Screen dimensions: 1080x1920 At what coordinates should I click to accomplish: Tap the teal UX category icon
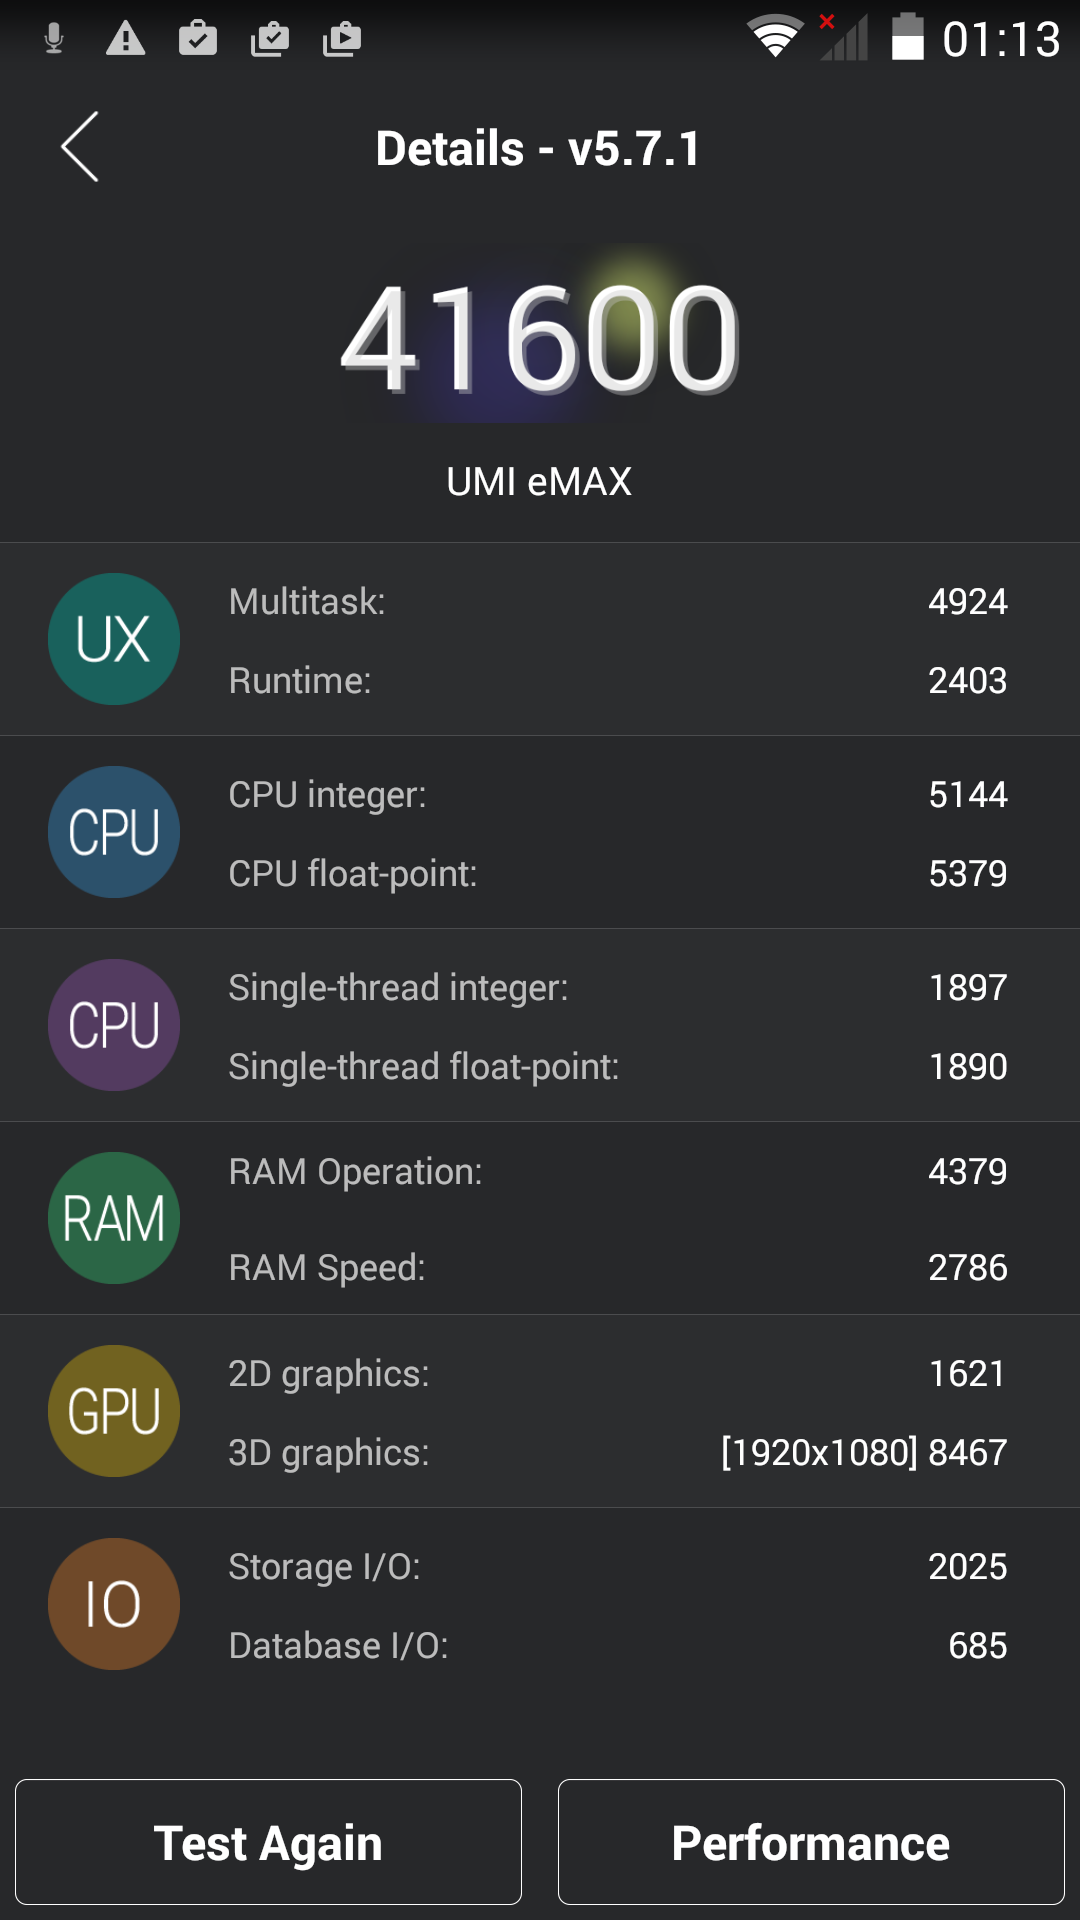114,639
